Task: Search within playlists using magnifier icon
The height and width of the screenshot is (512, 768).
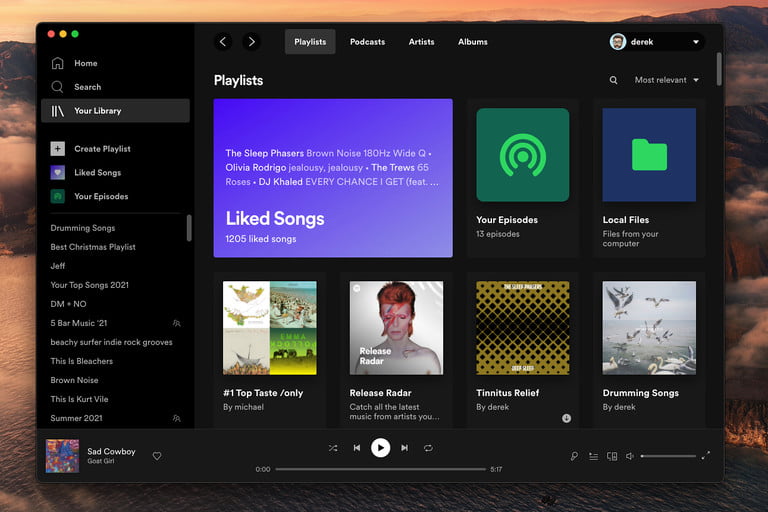Action: tap(613, 80)
